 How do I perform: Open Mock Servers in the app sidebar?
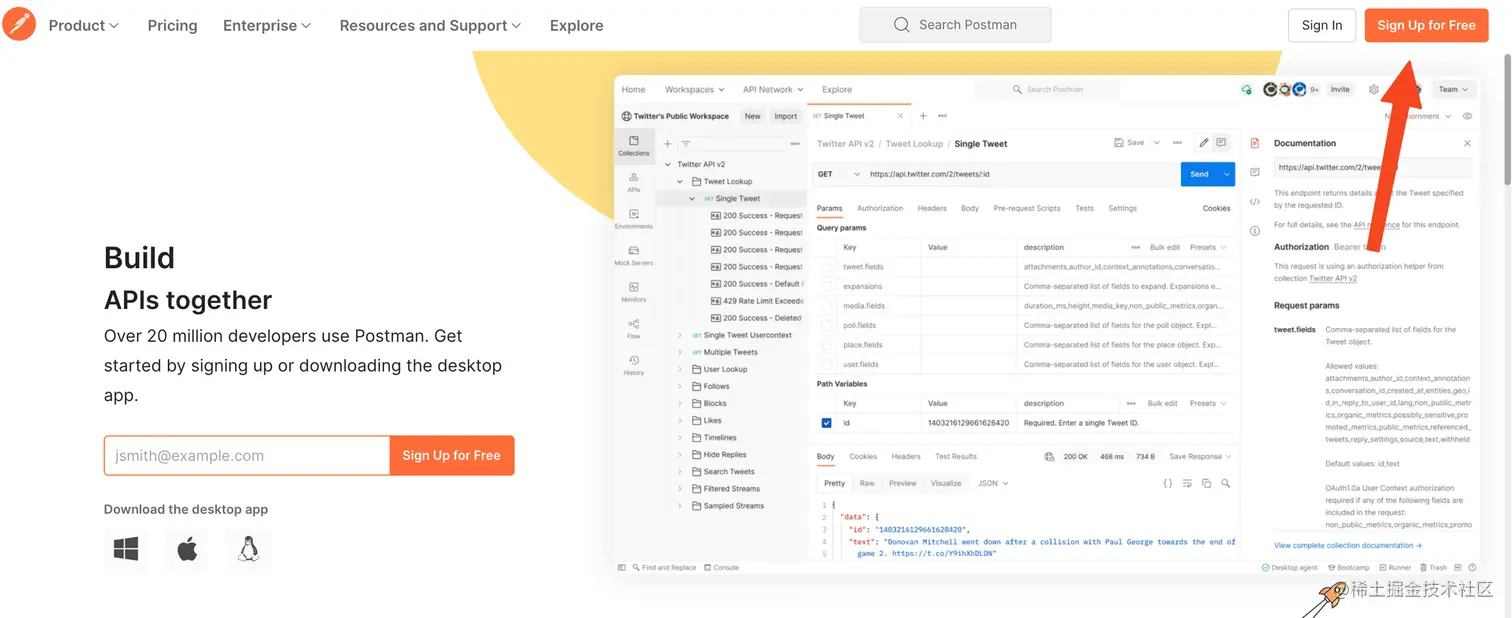point(633,256)
